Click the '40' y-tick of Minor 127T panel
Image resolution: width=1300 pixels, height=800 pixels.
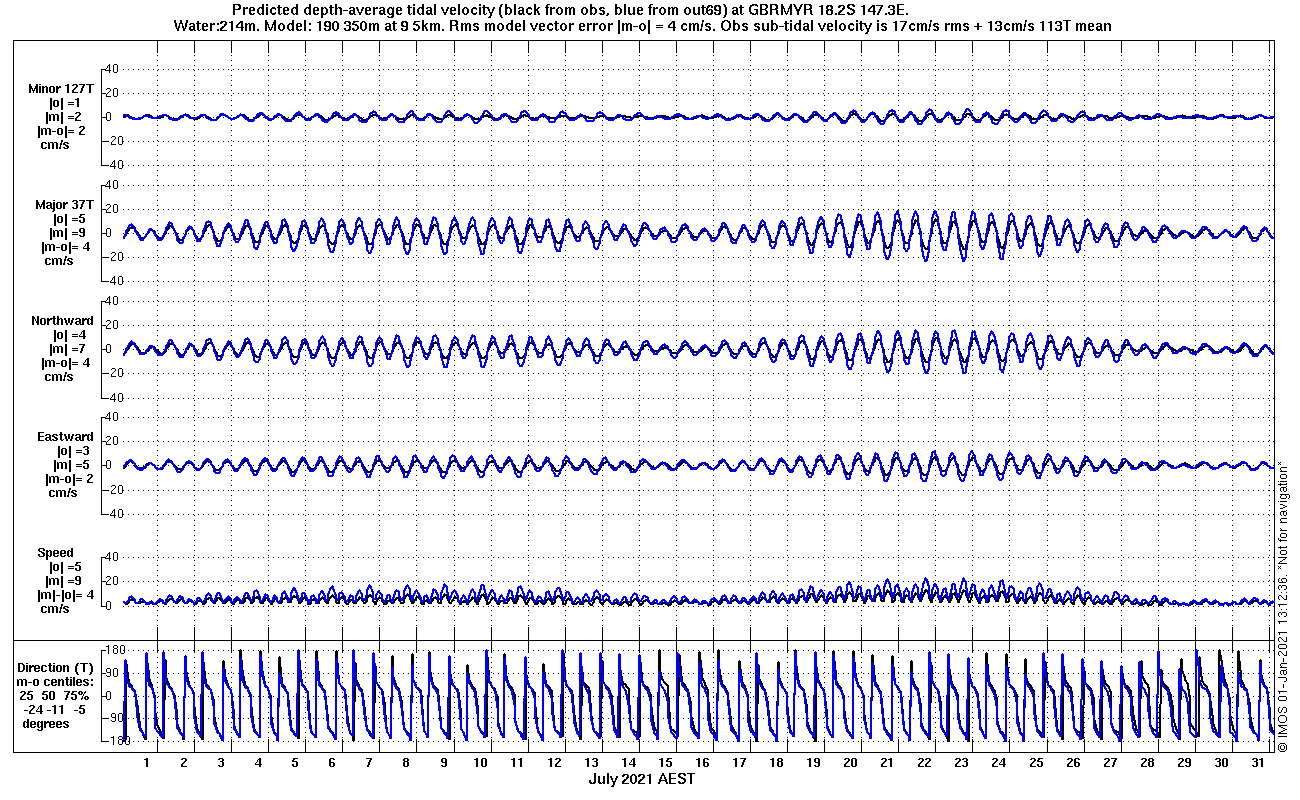coord(112,69)
